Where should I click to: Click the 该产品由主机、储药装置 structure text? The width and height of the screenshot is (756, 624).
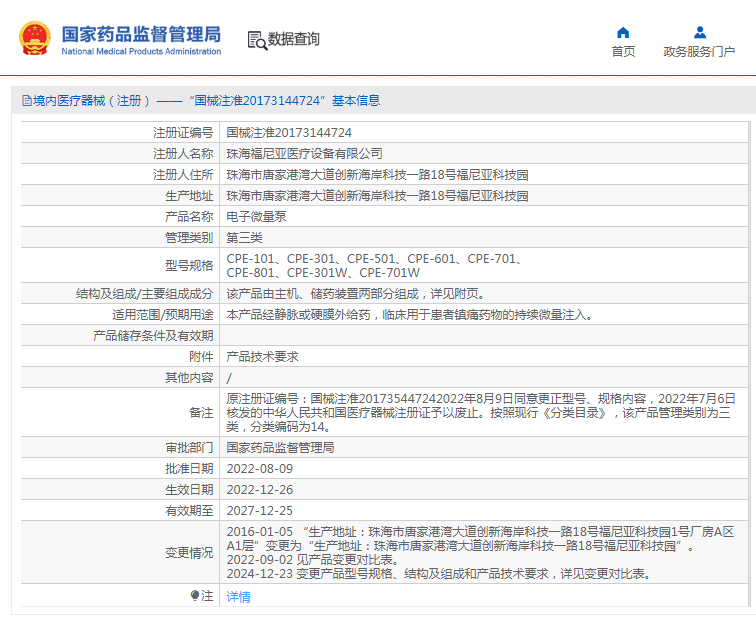356,294
